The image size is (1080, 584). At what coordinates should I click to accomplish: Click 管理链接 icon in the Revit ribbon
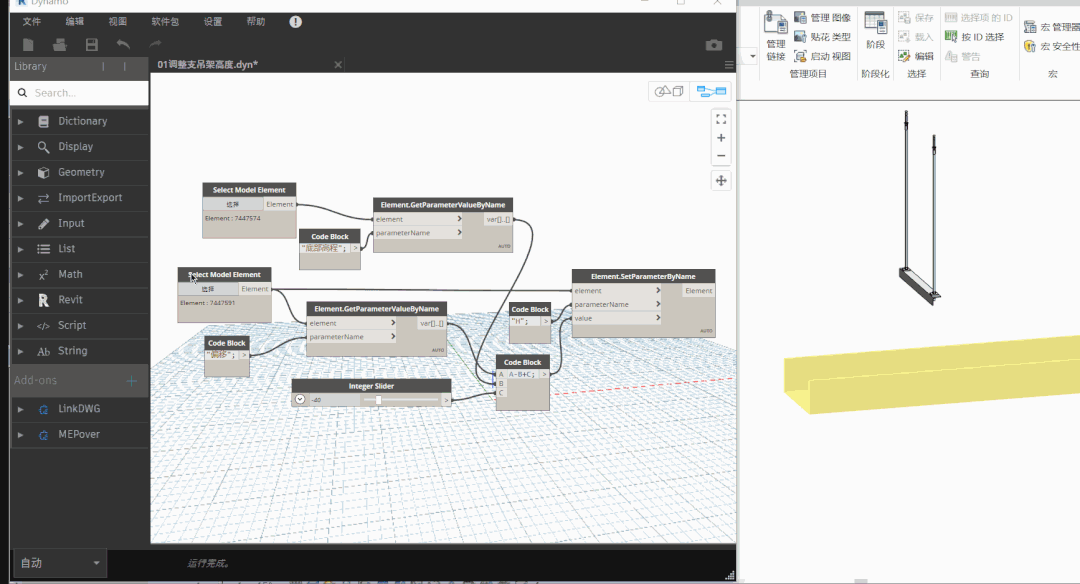[776, 36]
